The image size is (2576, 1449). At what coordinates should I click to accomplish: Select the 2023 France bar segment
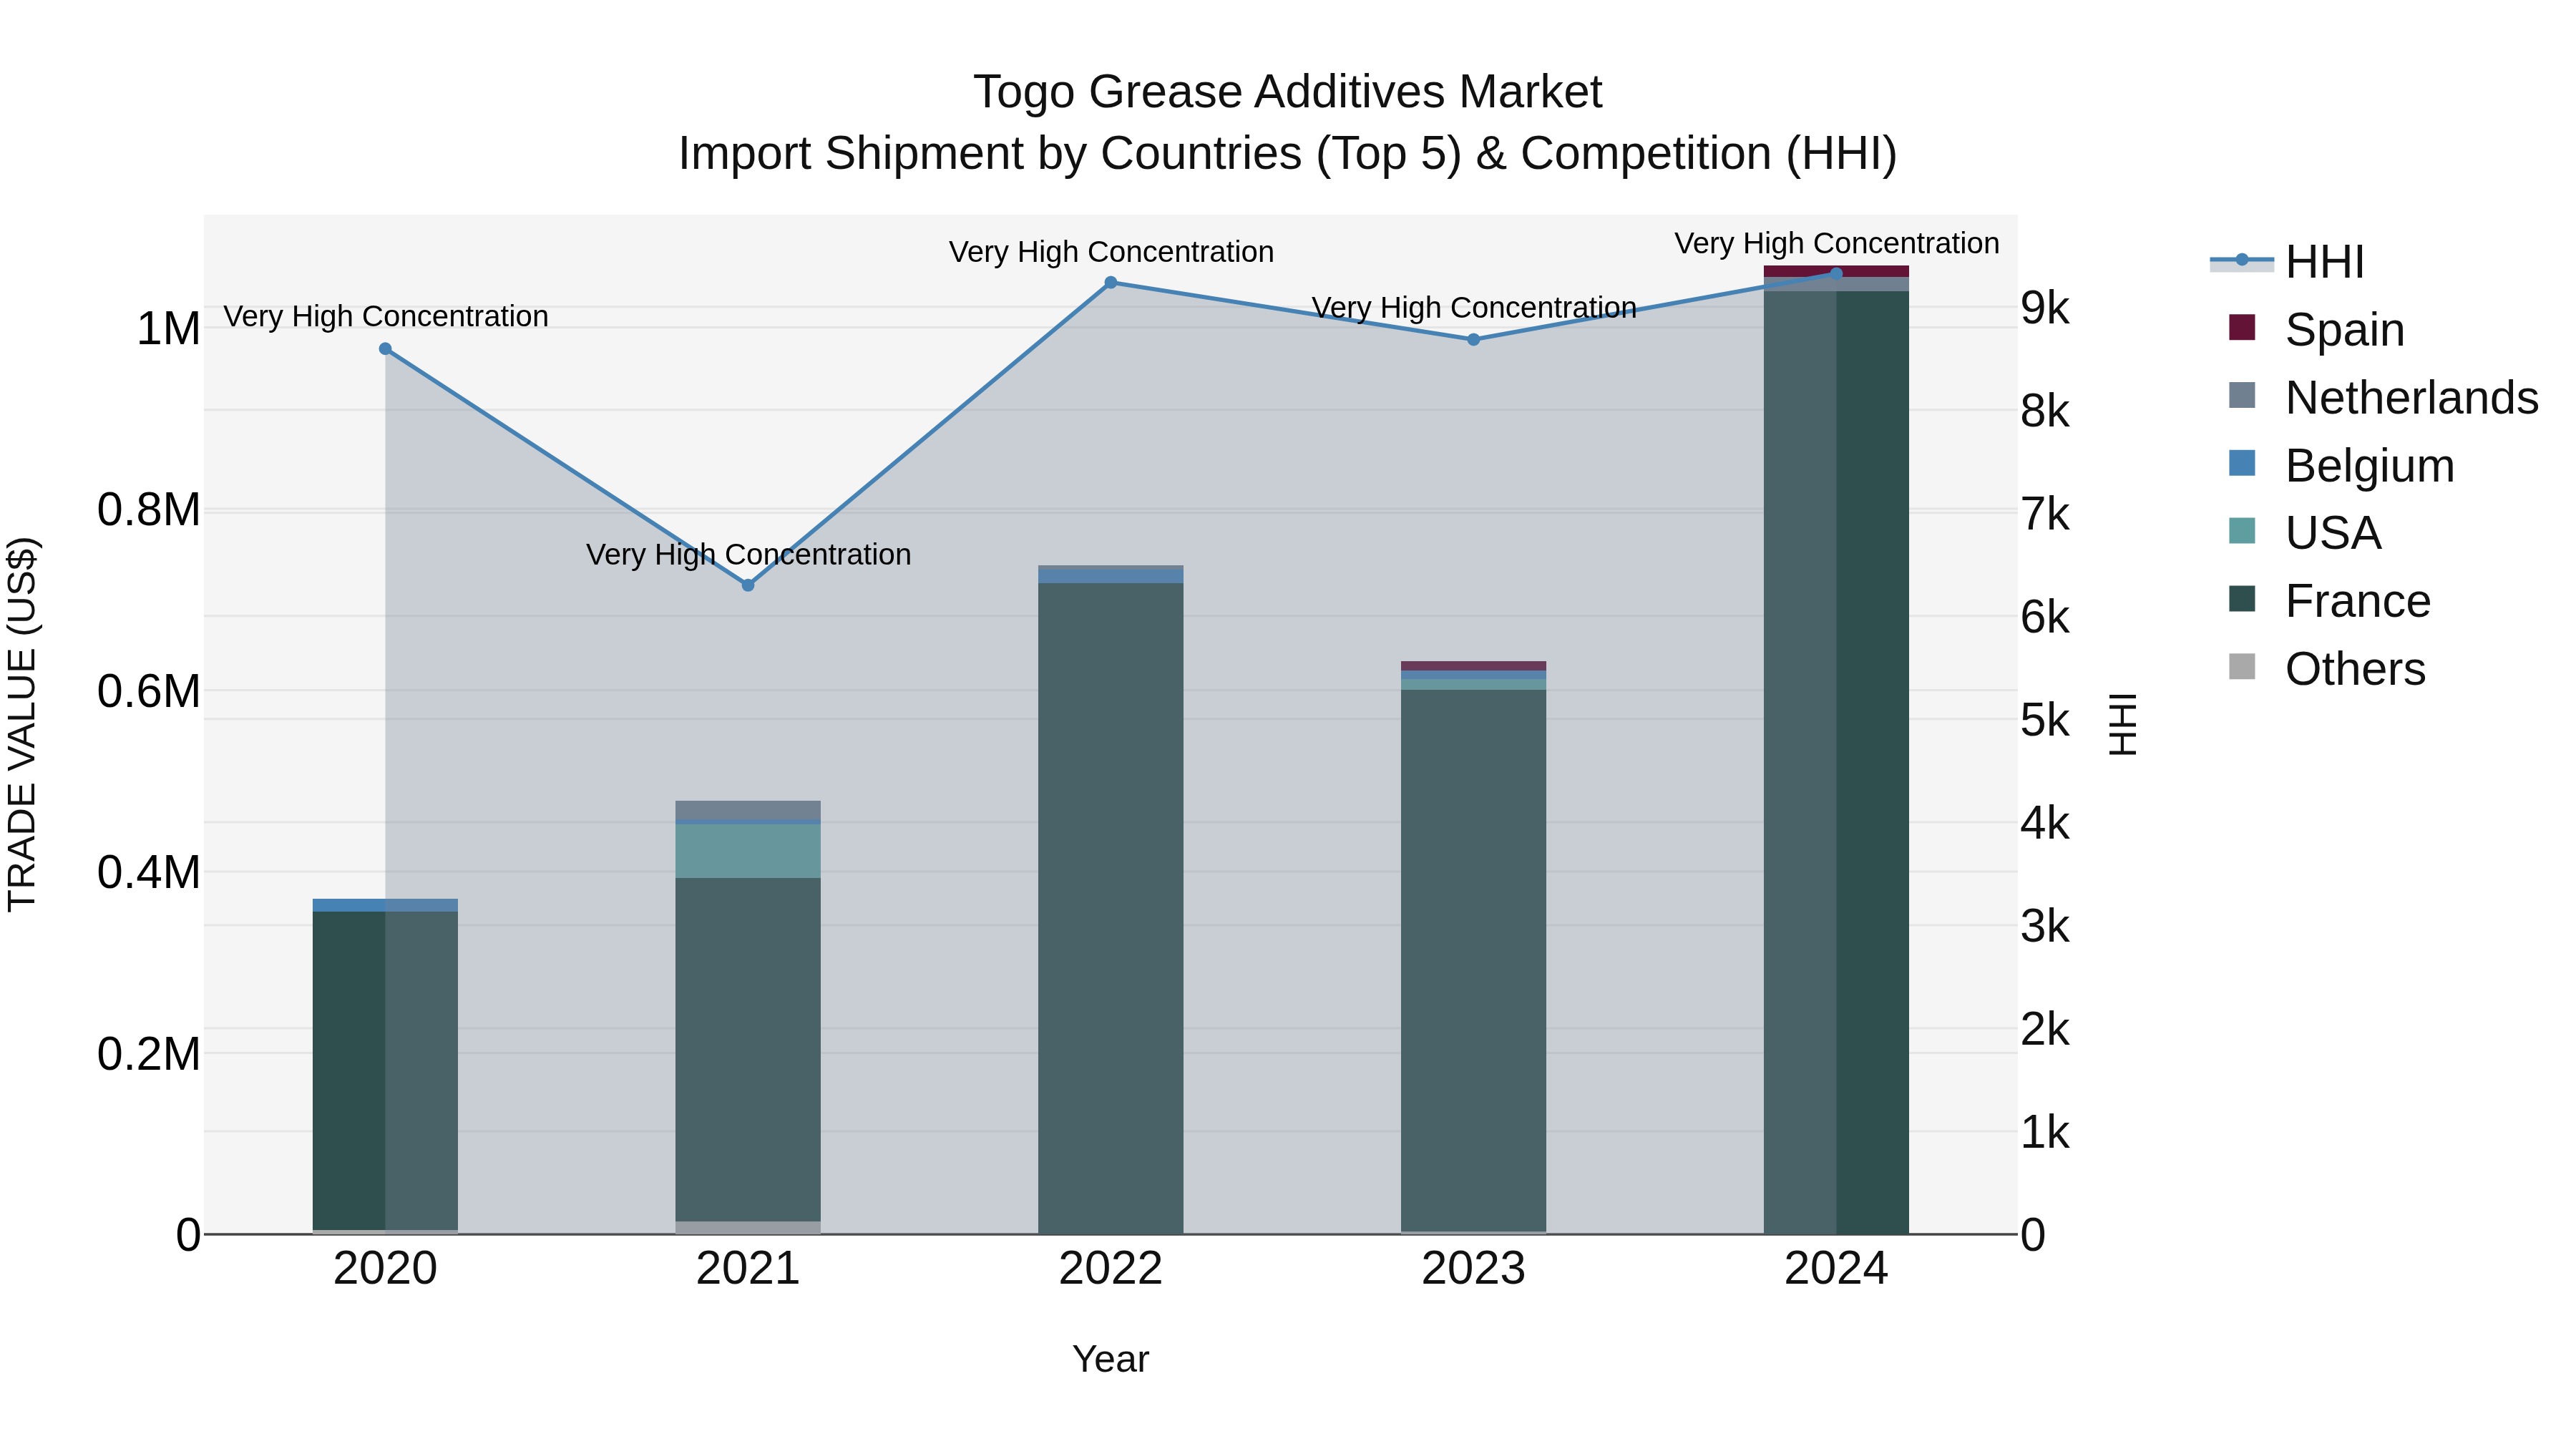point(1473,960)
